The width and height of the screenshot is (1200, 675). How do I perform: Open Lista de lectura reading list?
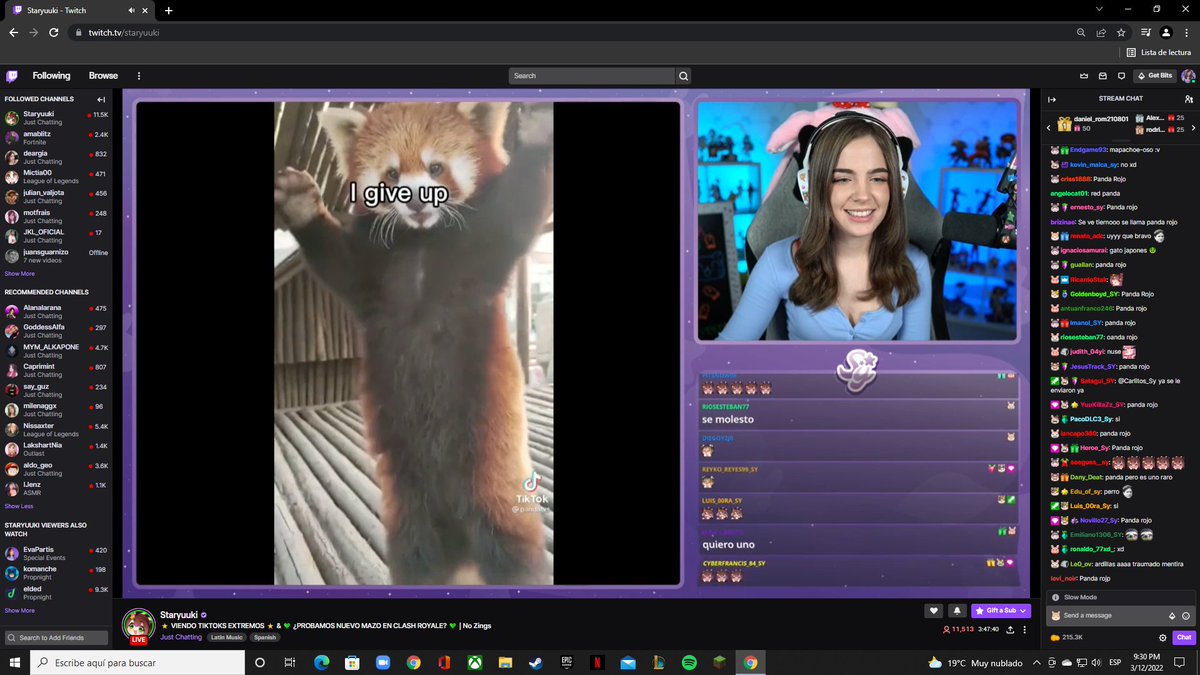pyautogui.click(x=1159, y=52)
